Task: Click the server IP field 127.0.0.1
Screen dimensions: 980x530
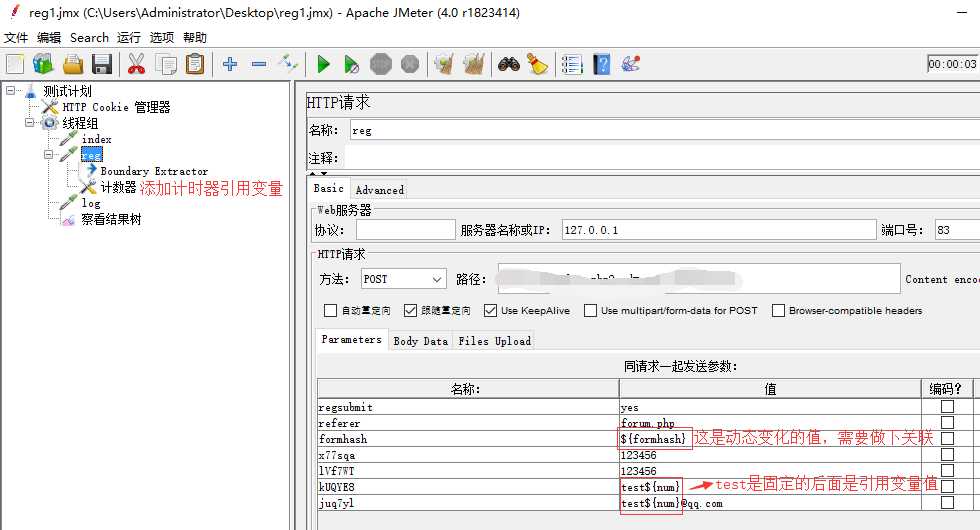Action: [x=719, y=230]
